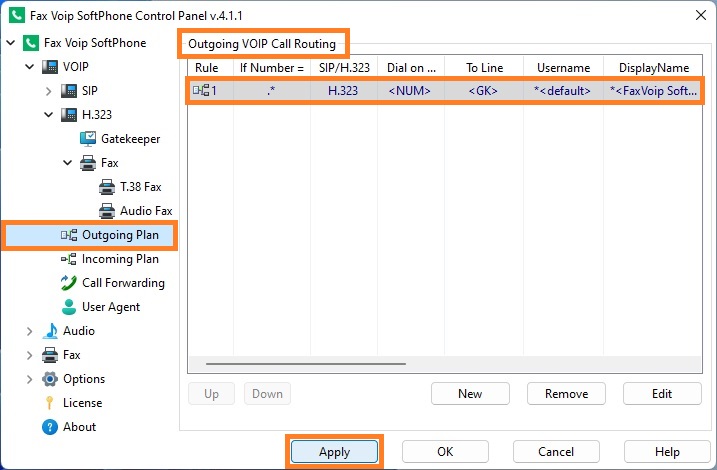Click the *<default> username cell
The image size is (717, 470).
tap(562, 91)
